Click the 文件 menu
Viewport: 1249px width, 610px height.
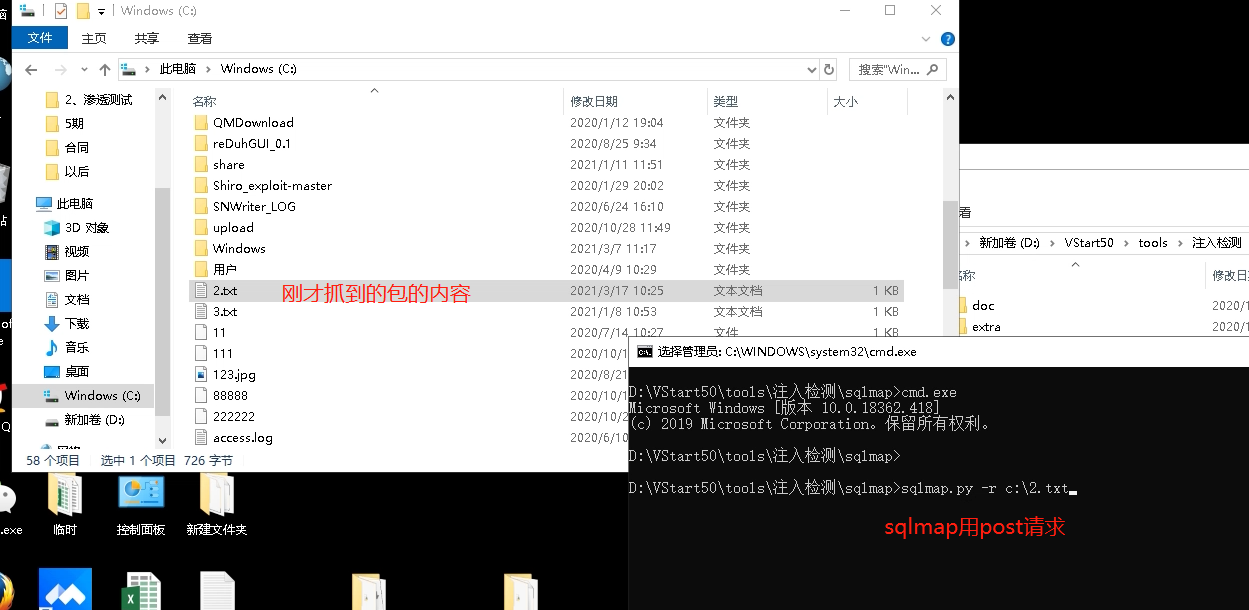tap(40, 38)
